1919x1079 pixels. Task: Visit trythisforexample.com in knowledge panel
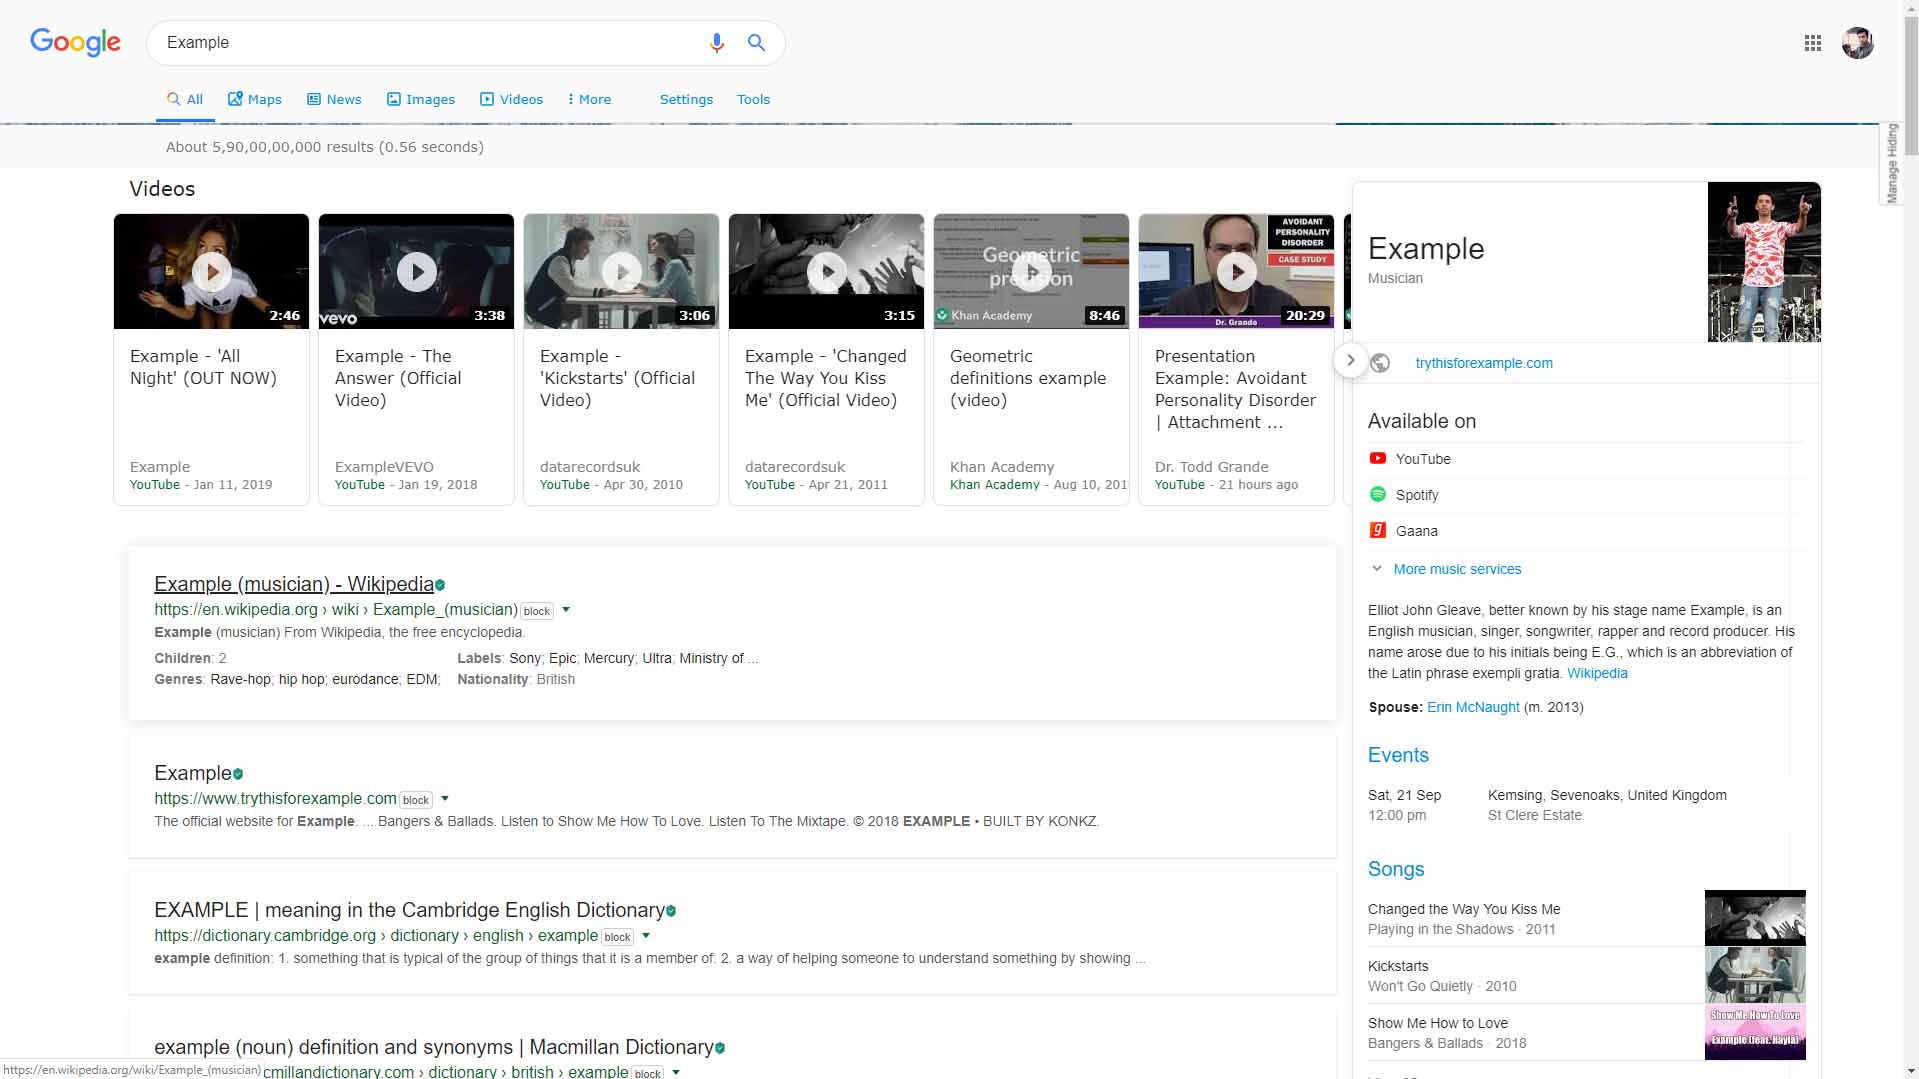[1484, 363]
